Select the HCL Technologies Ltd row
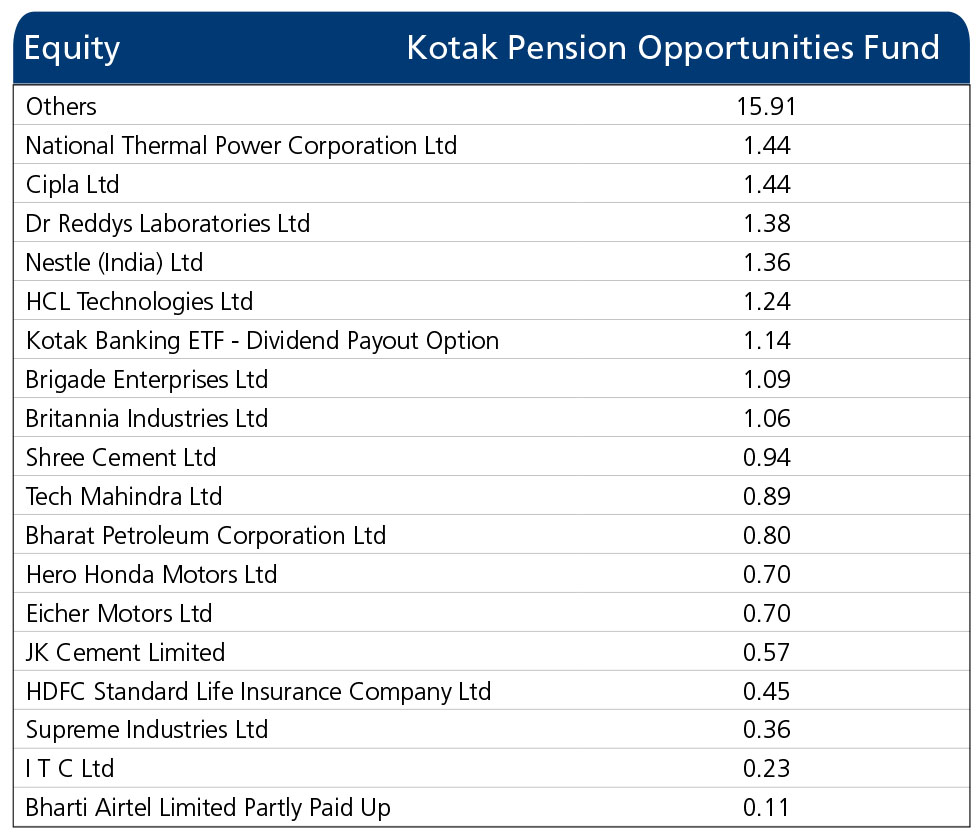The image size is (978, 836). pyautogui.click(x=491, y=301)
